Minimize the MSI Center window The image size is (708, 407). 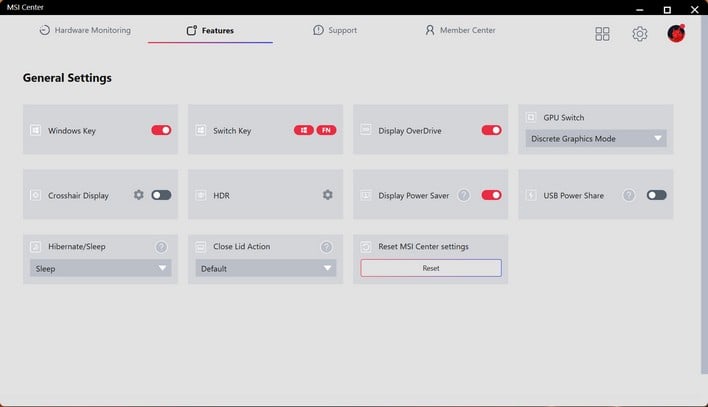640,9
